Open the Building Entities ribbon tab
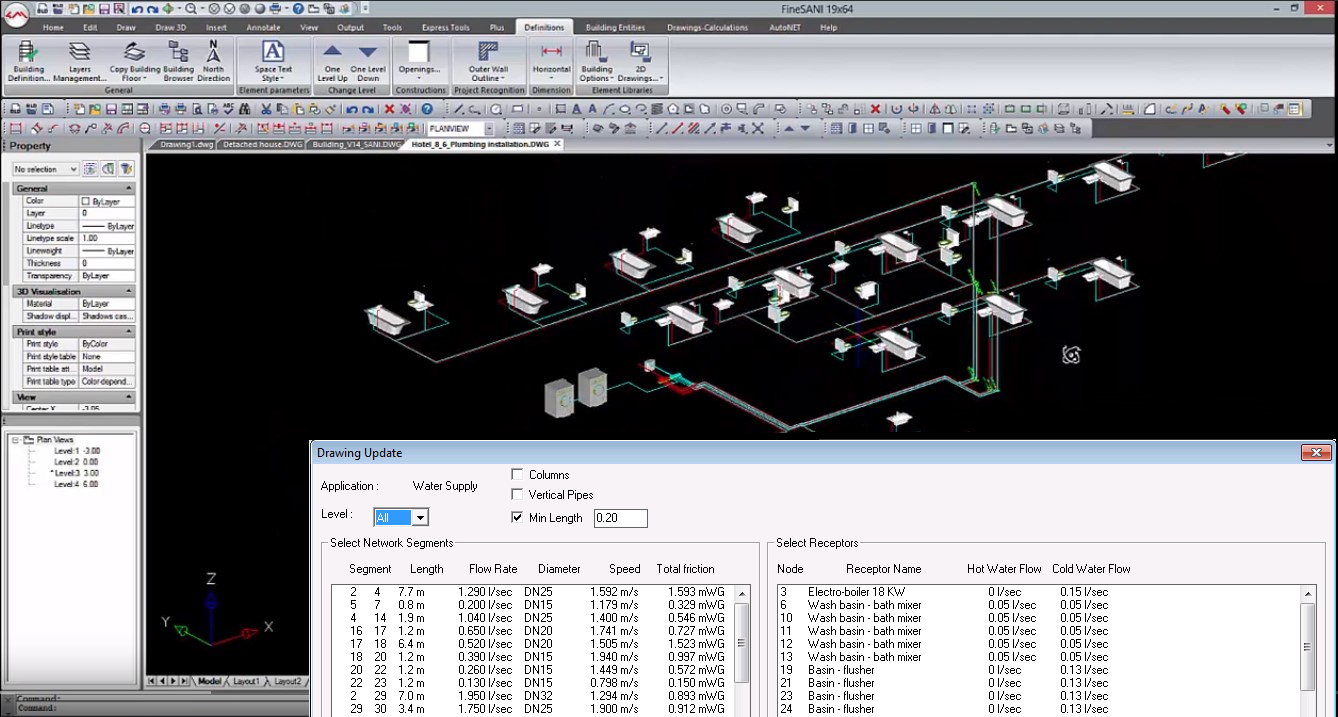Screen dimensions: 1338x717 click(x=615, y=27)
